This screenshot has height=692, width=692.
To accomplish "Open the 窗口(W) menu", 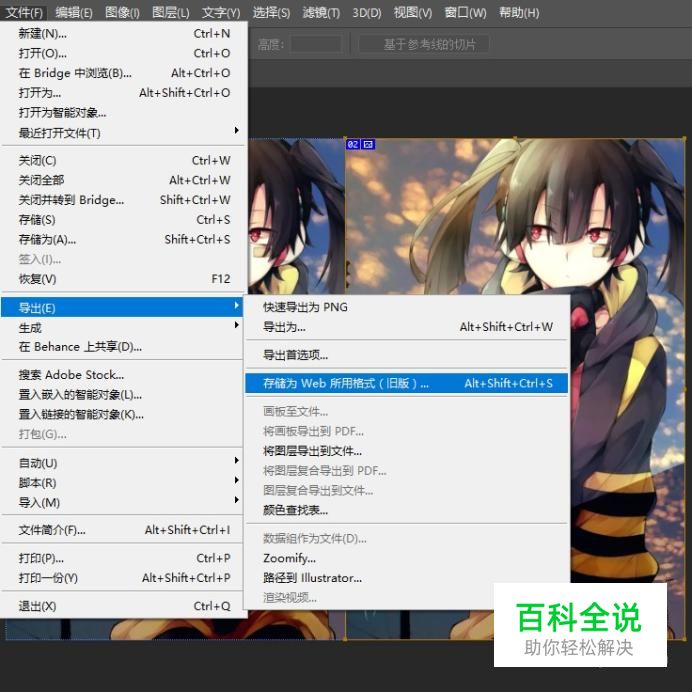I will pyautogui.click(x=465, y=12).
